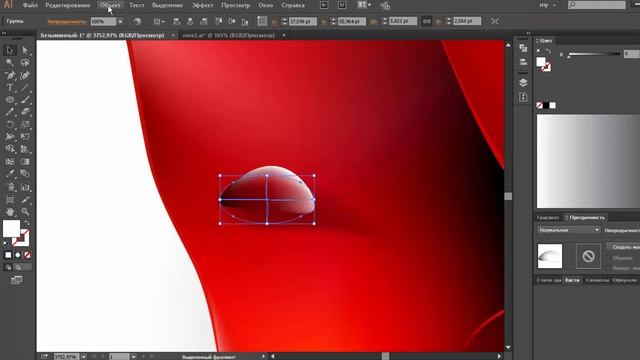Open Файл menu

click(x=30, y=5)
